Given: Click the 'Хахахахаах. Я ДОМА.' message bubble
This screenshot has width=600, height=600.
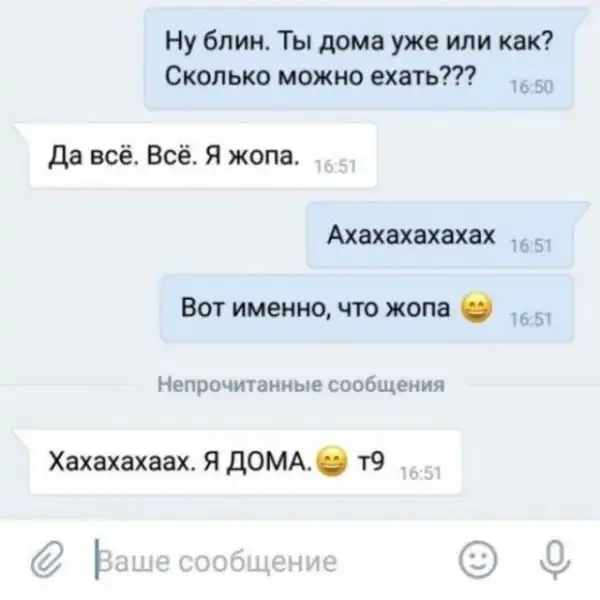Looking at the screenshot, I should (x=245, y=462).
